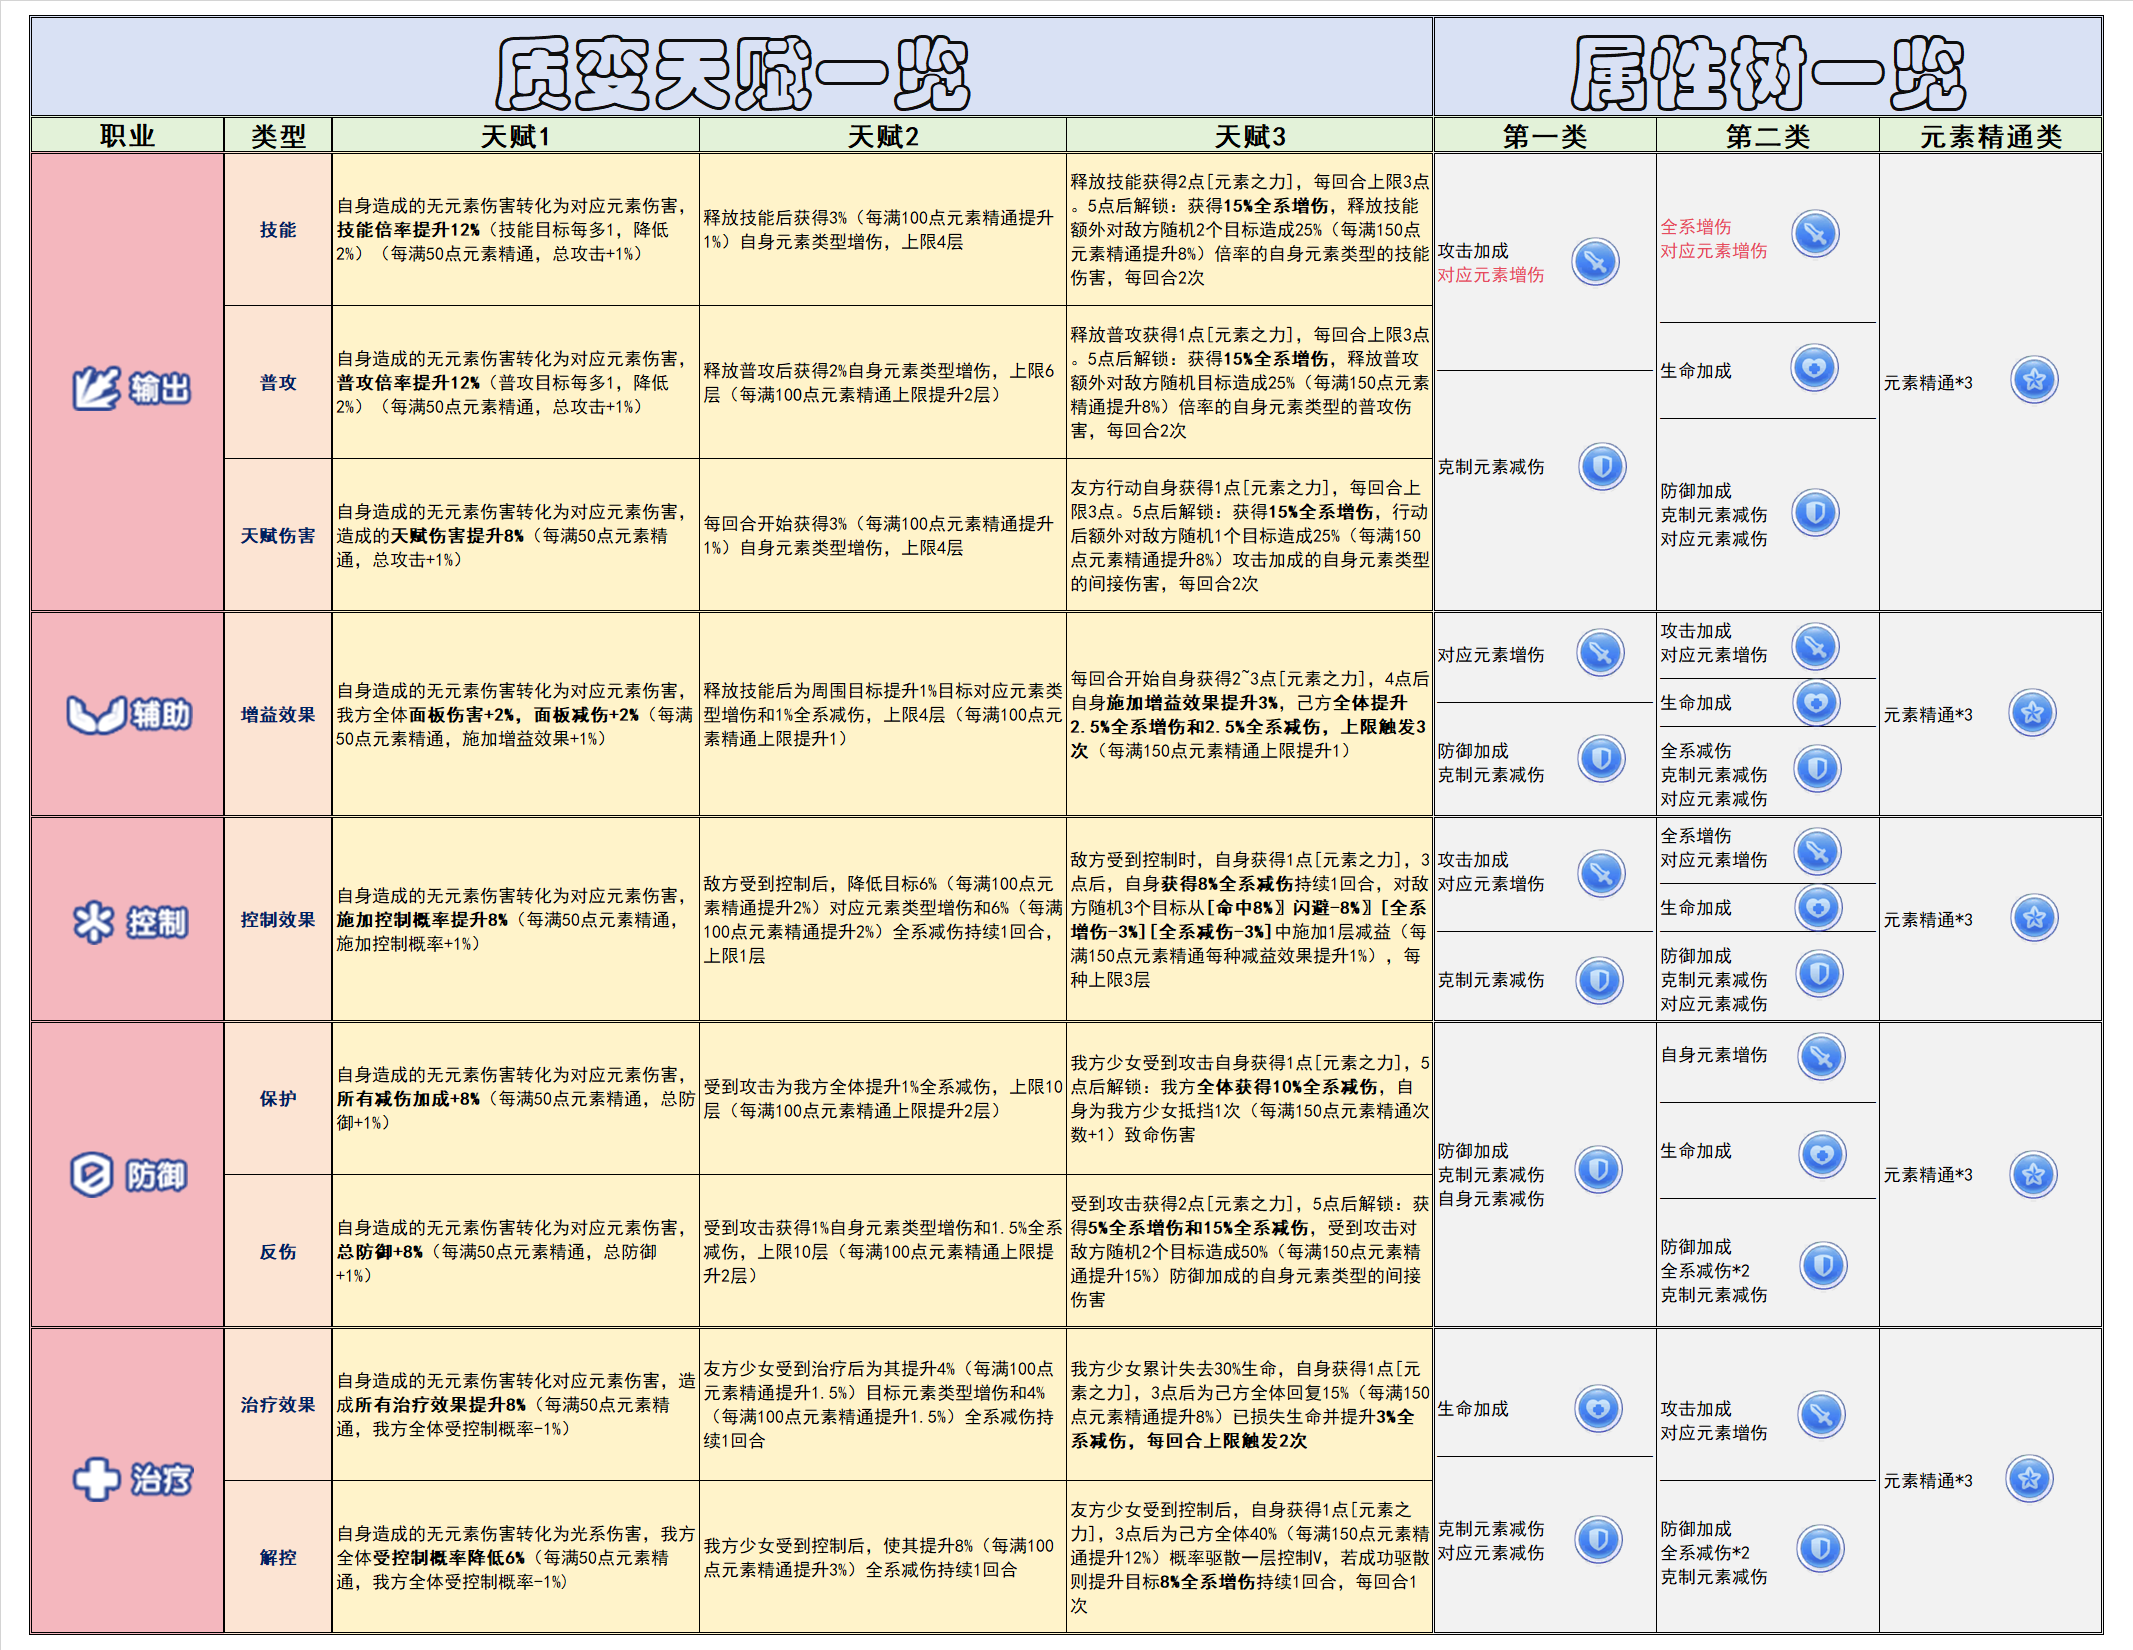Click the heart icon beside 治疗 第一类 生命加成

click(1598, 1408)
